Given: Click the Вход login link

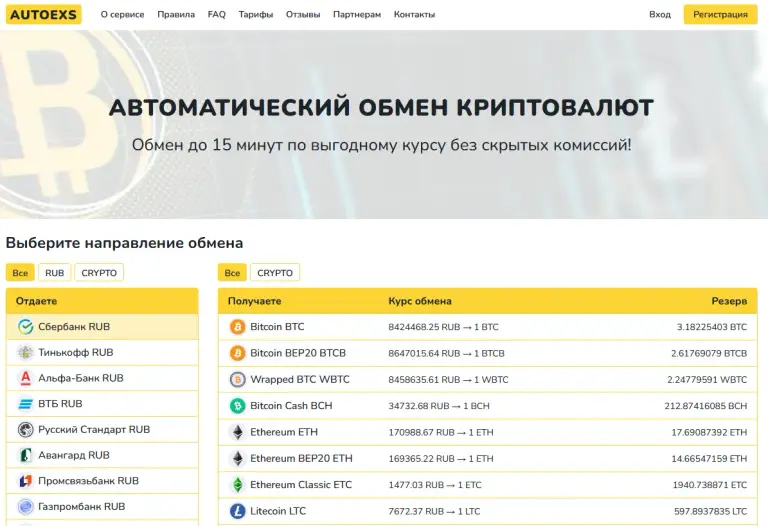Looking at the screenshot, I should [660, 15].
